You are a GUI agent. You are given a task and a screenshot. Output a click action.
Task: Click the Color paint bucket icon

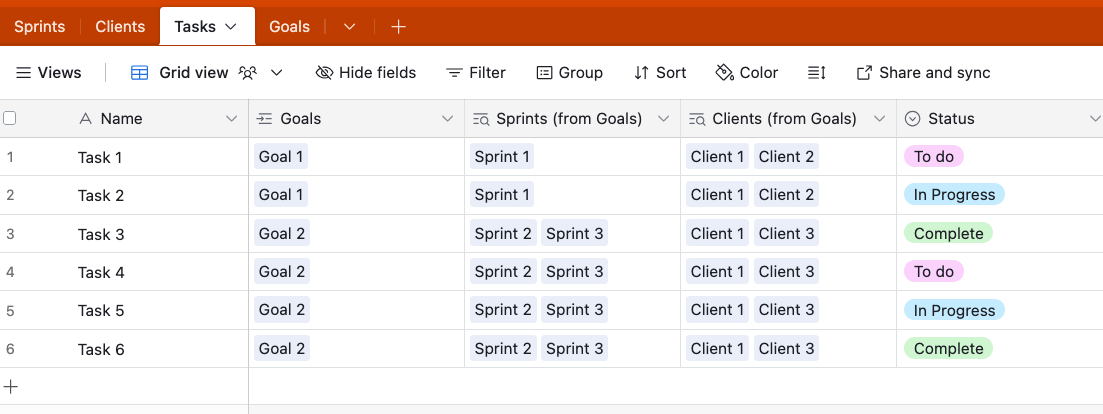pos(725,72)
